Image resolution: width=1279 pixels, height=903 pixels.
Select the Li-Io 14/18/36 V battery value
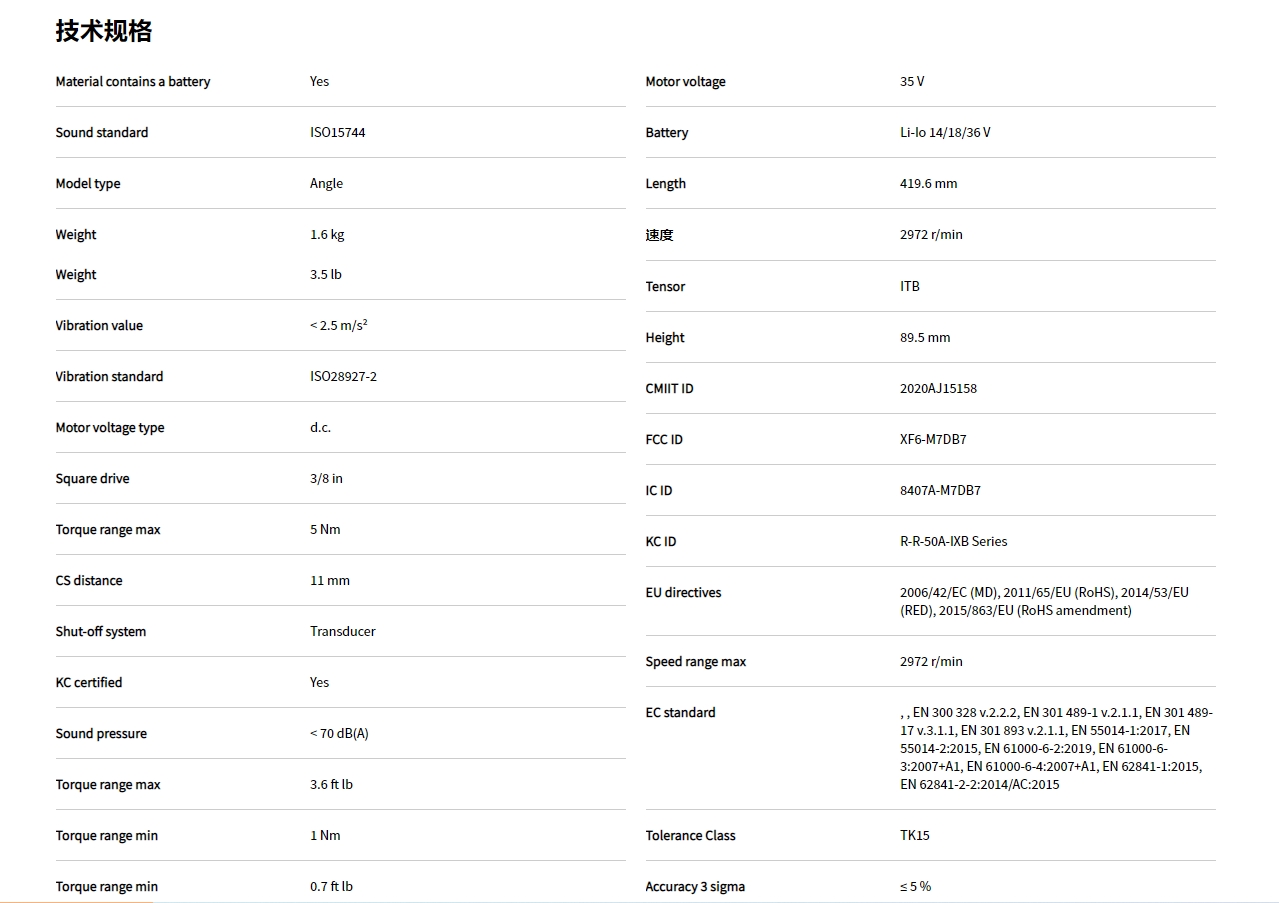click(945, 132)
